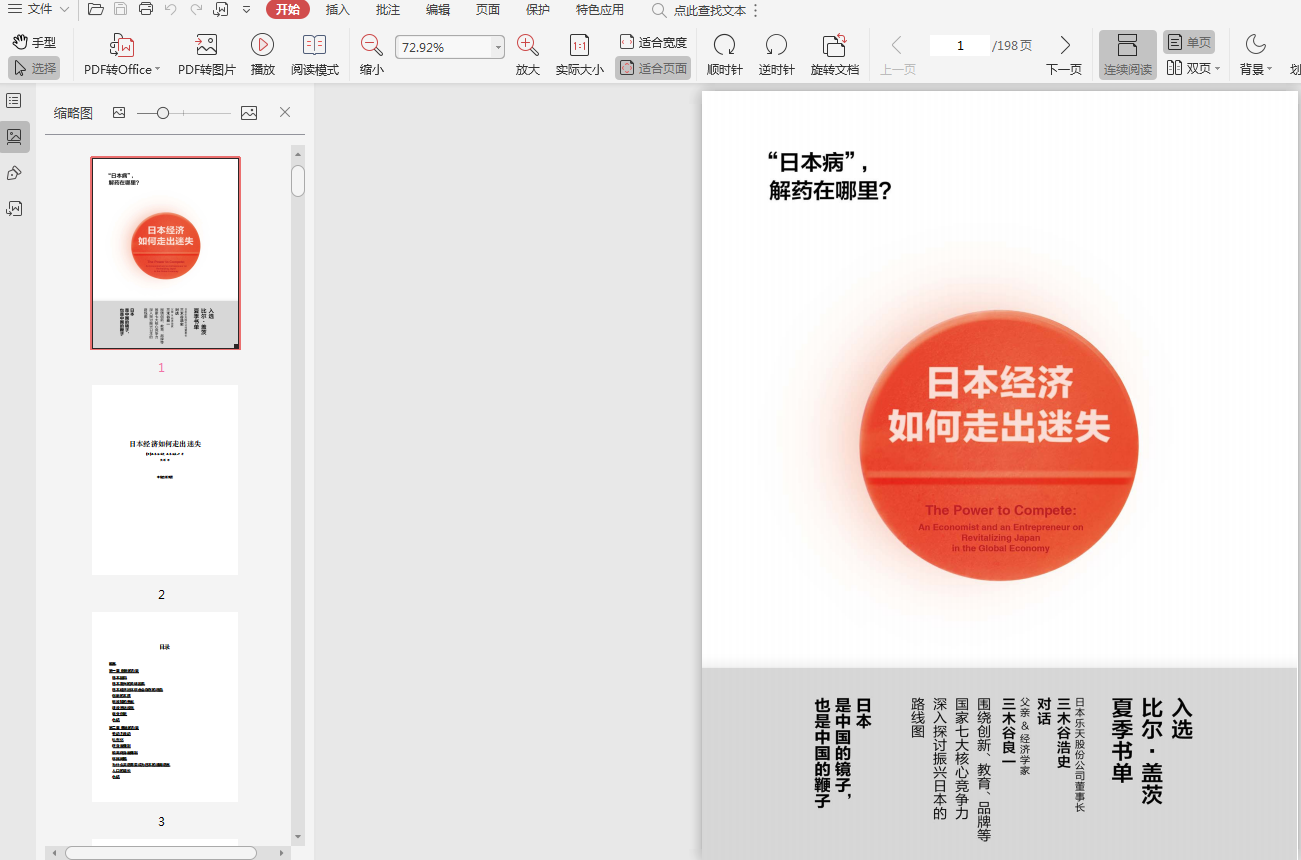Enter 阅读模式 reading mode
This screenshot has width=1301, height=860.
[x=314, y=46]
